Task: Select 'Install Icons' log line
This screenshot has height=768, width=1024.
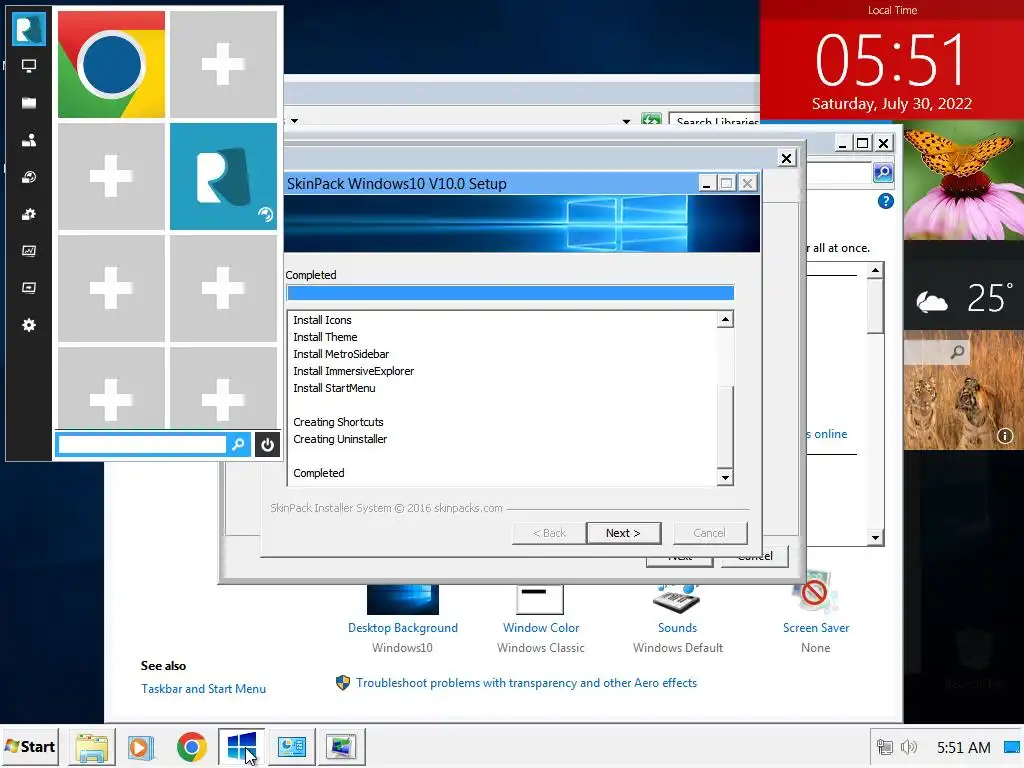Action: point(322,320)
